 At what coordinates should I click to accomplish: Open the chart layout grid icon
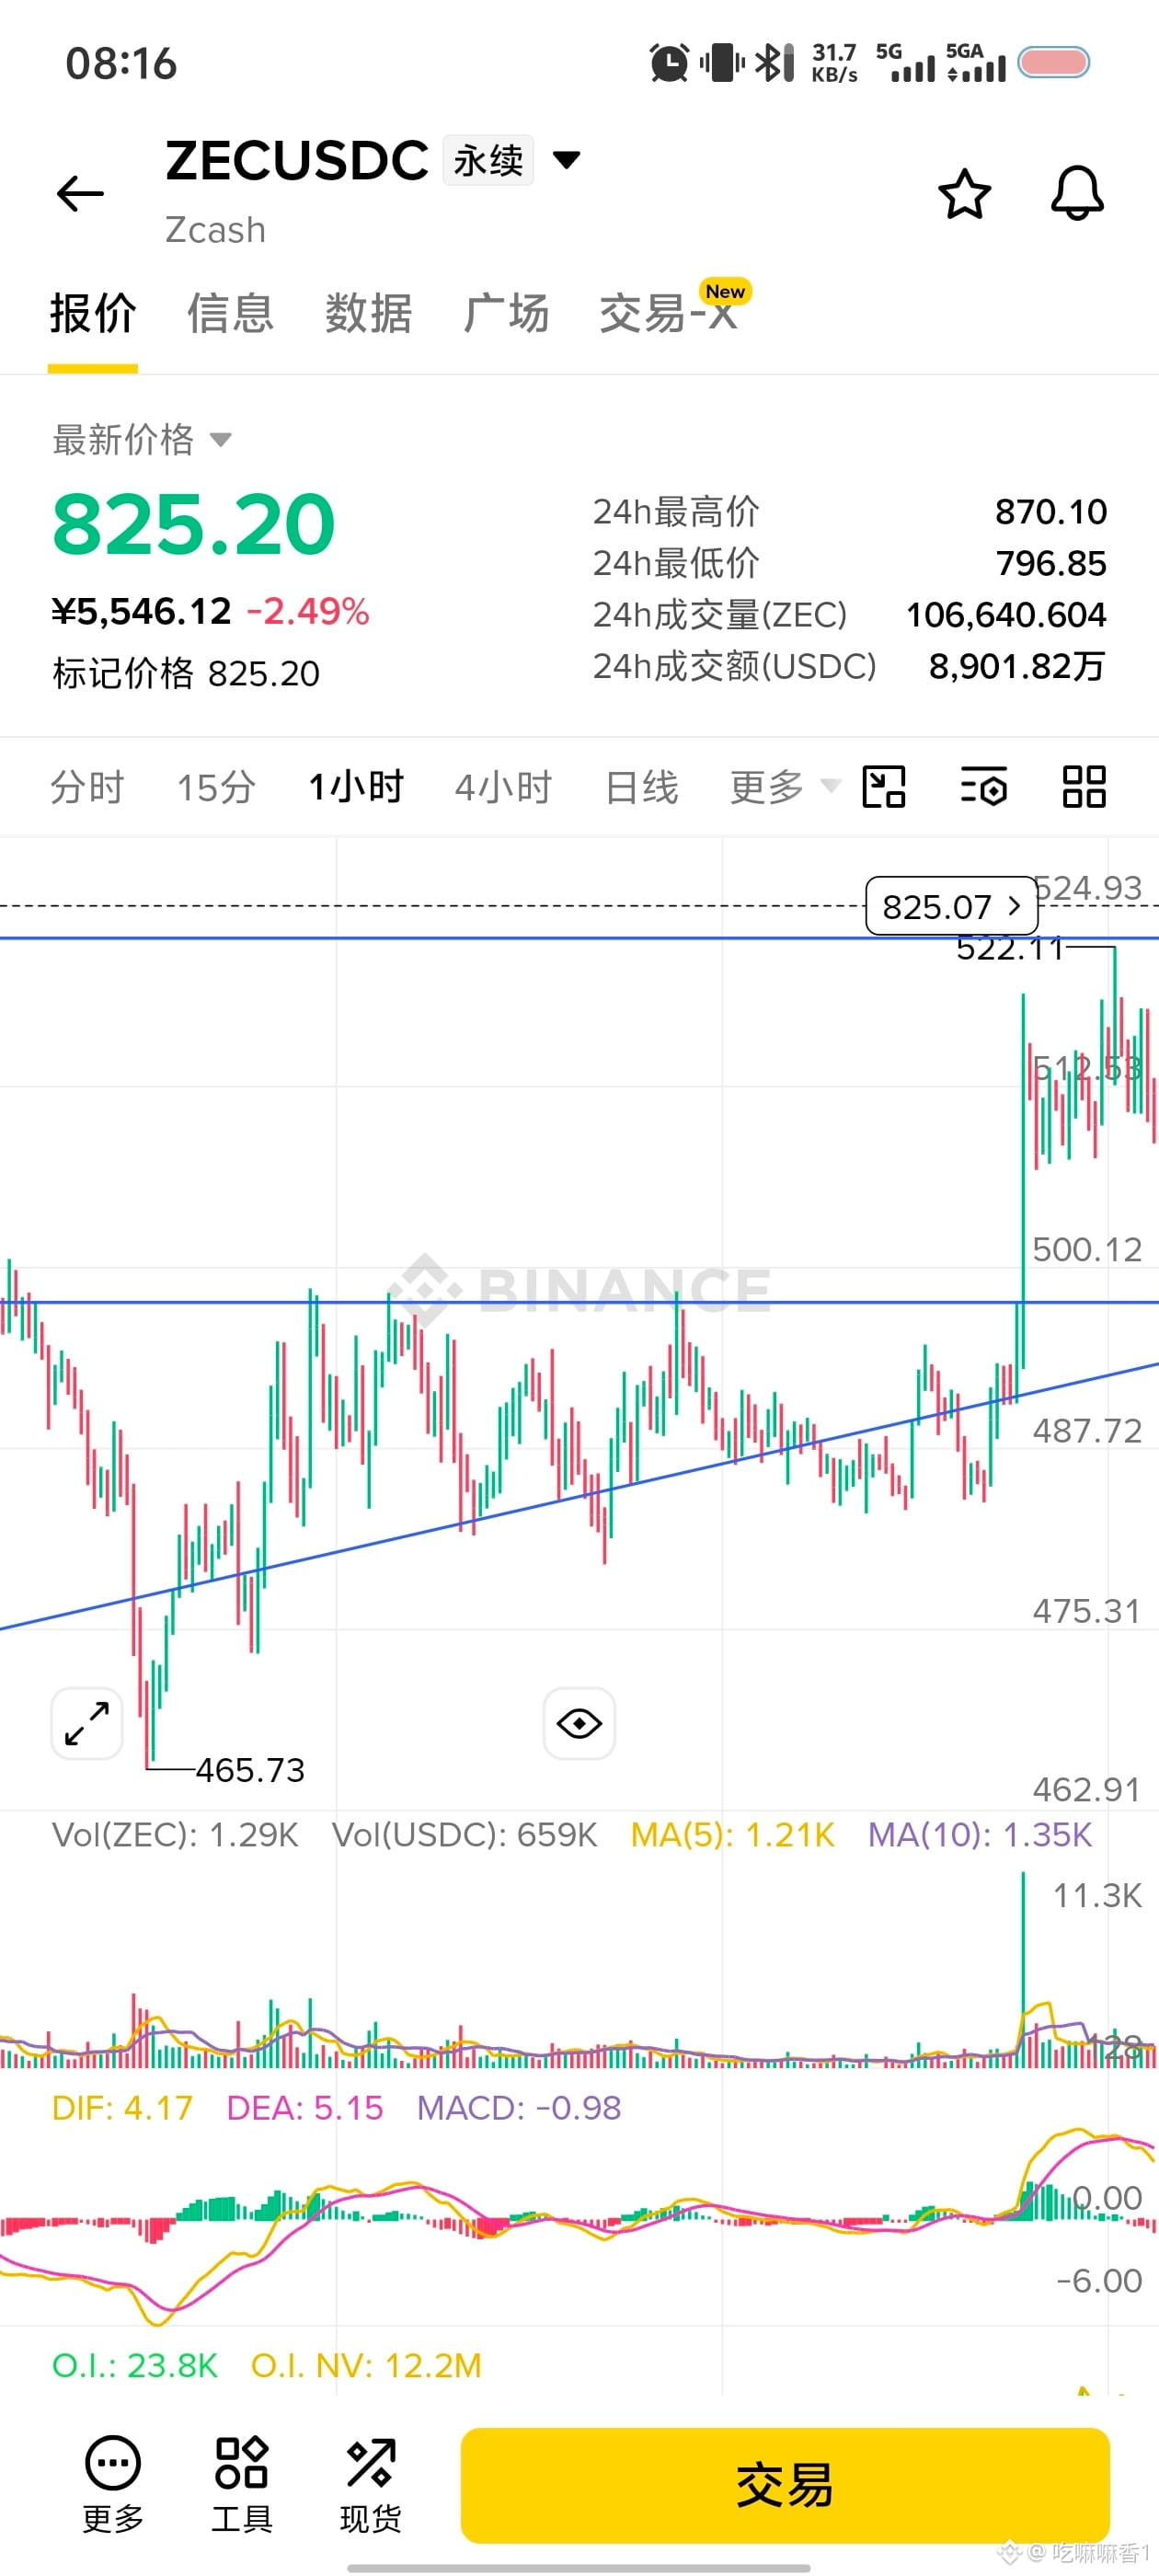1084,787
